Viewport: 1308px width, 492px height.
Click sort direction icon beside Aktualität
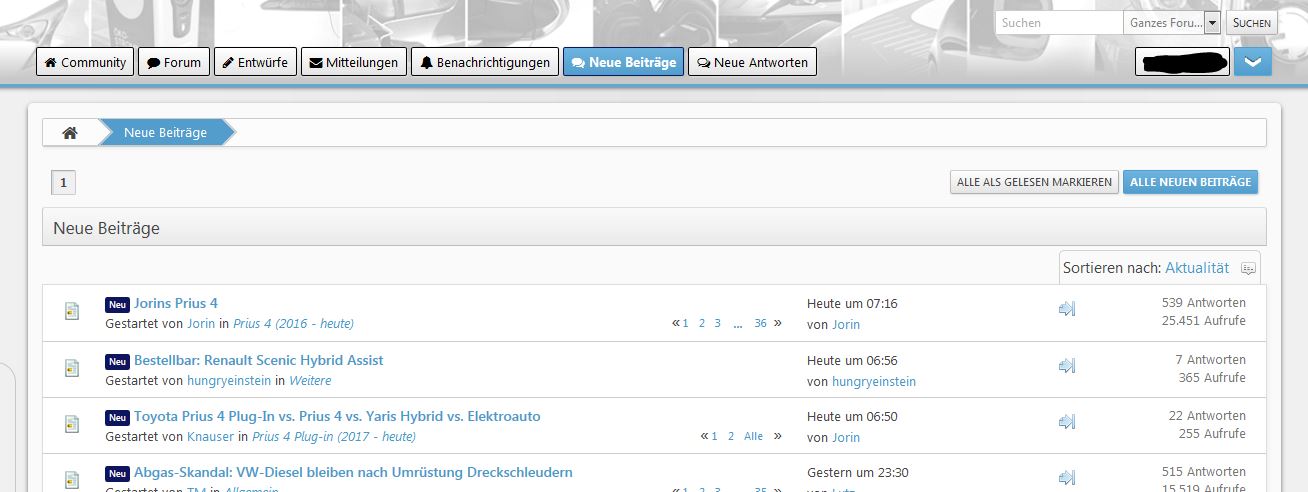pos(1247,268)
